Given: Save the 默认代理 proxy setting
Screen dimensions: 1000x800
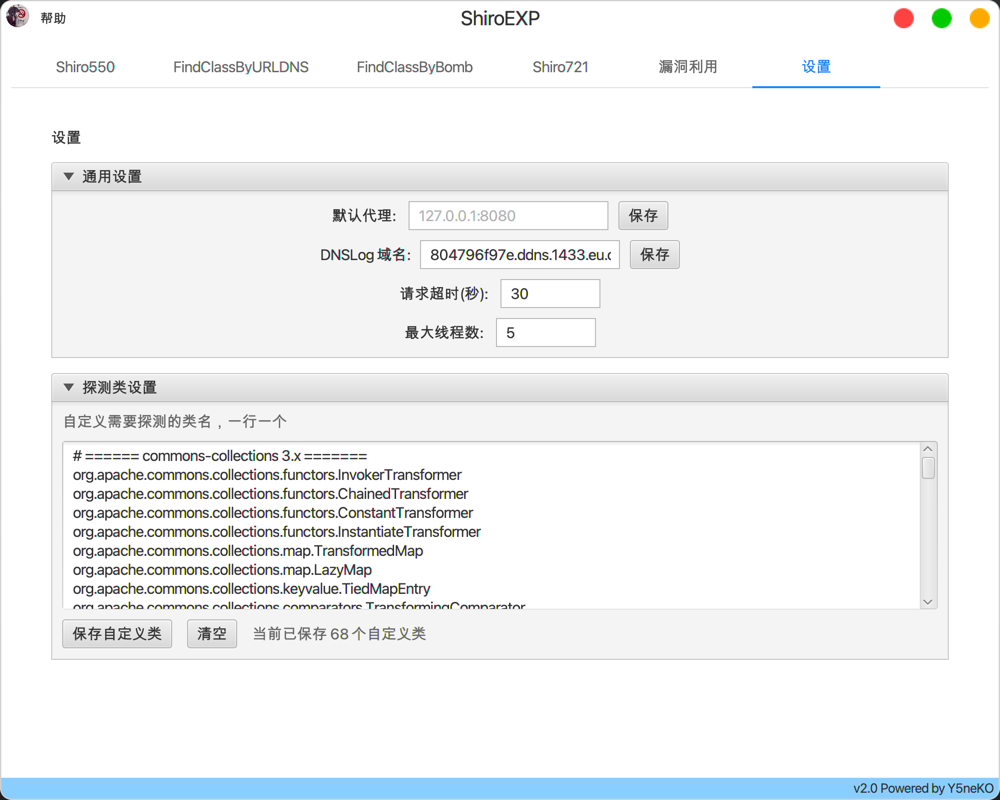Looking at the screenshot, I should (643, 216).
